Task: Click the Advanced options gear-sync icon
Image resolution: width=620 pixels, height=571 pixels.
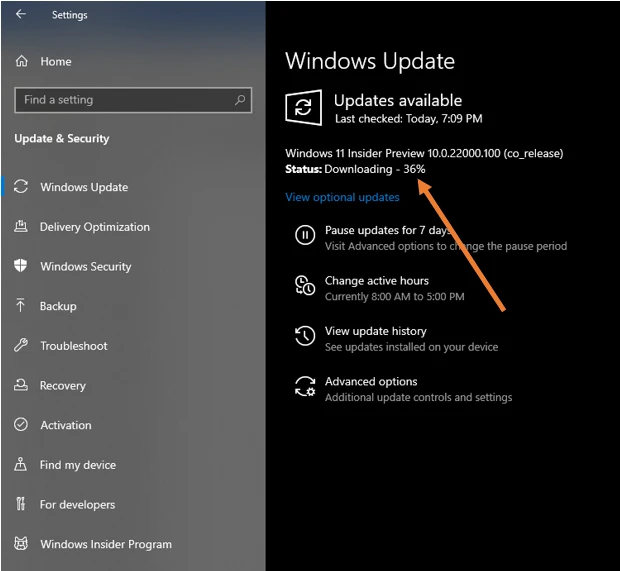Action: [305, 386]
